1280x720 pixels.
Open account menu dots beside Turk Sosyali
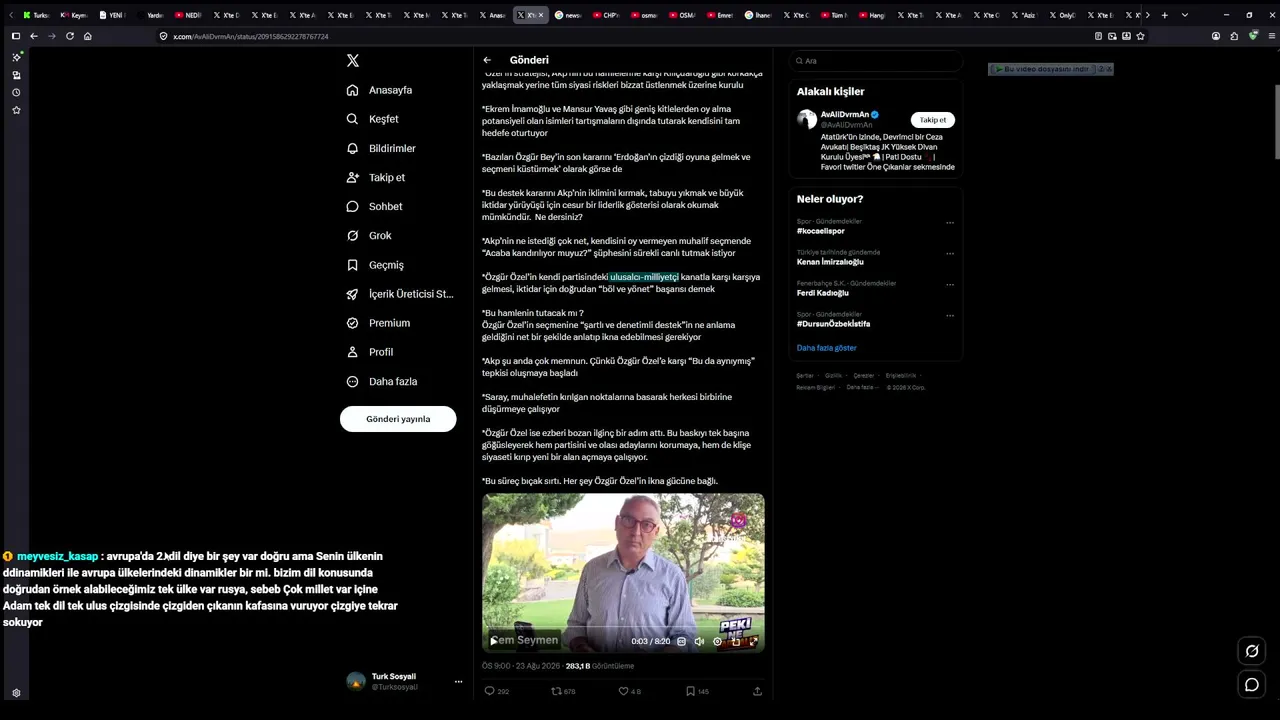(458, 682)
